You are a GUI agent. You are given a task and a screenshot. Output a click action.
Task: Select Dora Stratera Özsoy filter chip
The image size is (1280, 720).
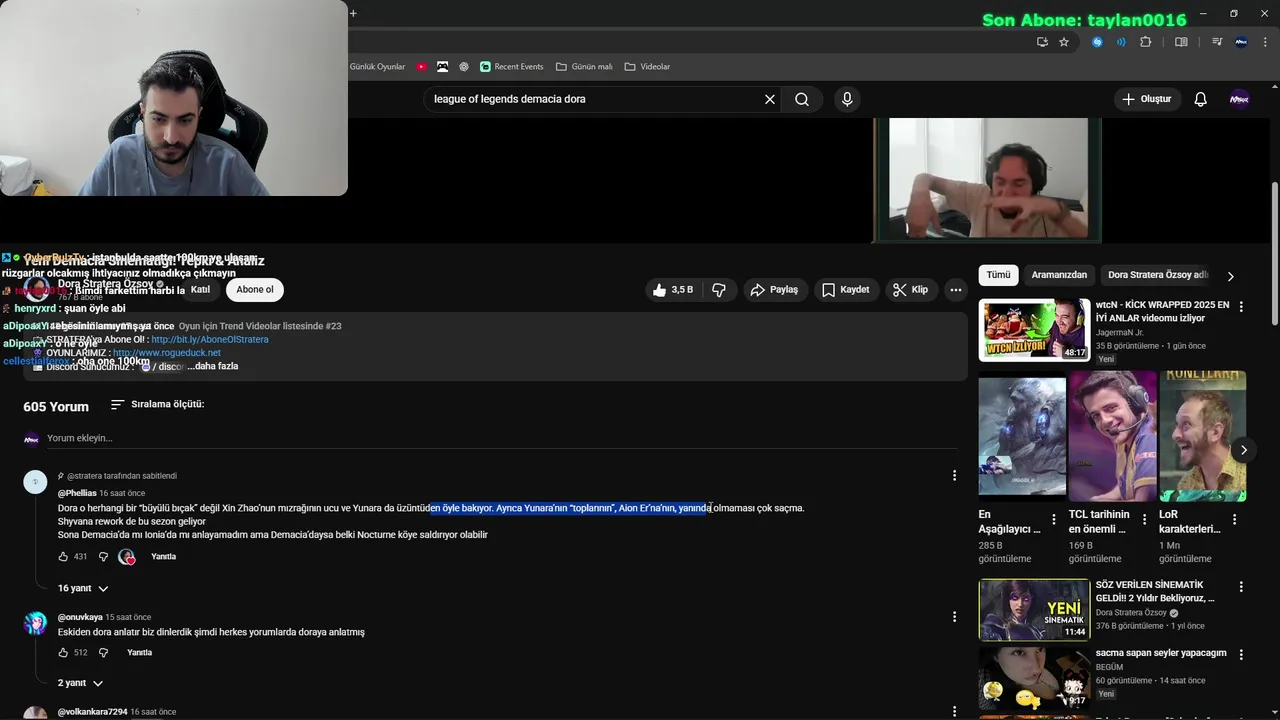click(x=1158, y=275)
